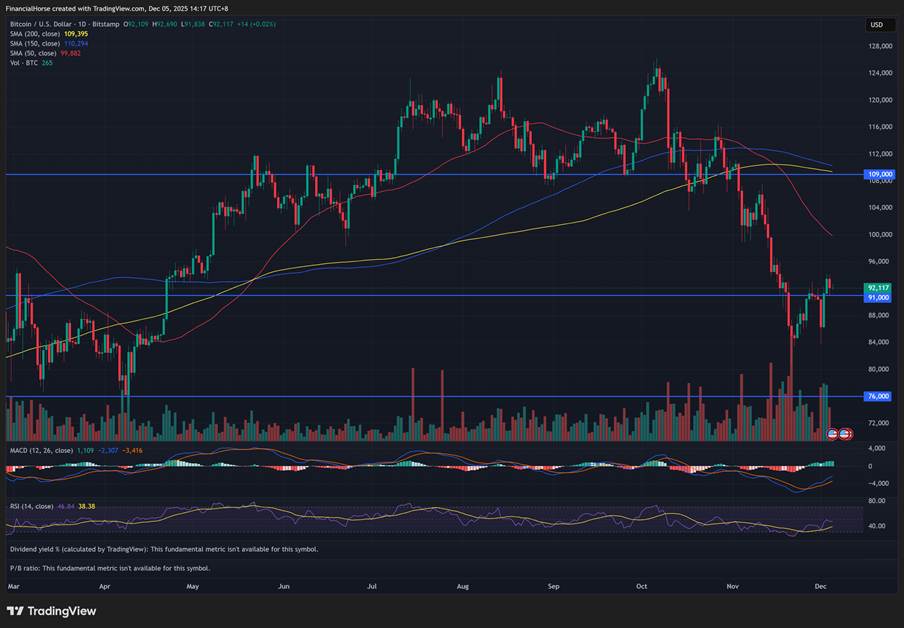Viewport: 904px width, 628px height.
Task: Click the TradingView logo icon
Action: point(15,611)
